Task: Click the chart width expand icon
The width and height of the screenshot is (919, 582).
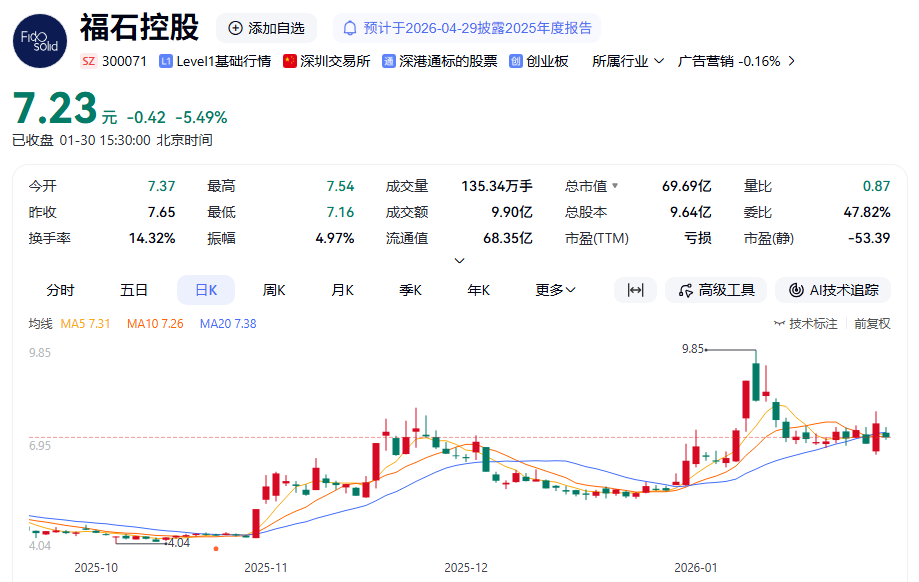Action: (x=635, y=290)
